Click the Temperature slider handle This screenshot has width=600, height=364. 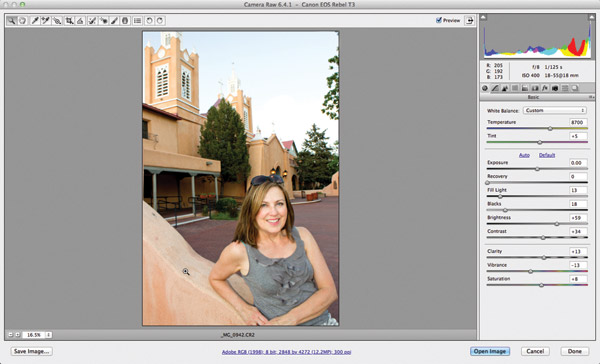(x=550, y=129)
